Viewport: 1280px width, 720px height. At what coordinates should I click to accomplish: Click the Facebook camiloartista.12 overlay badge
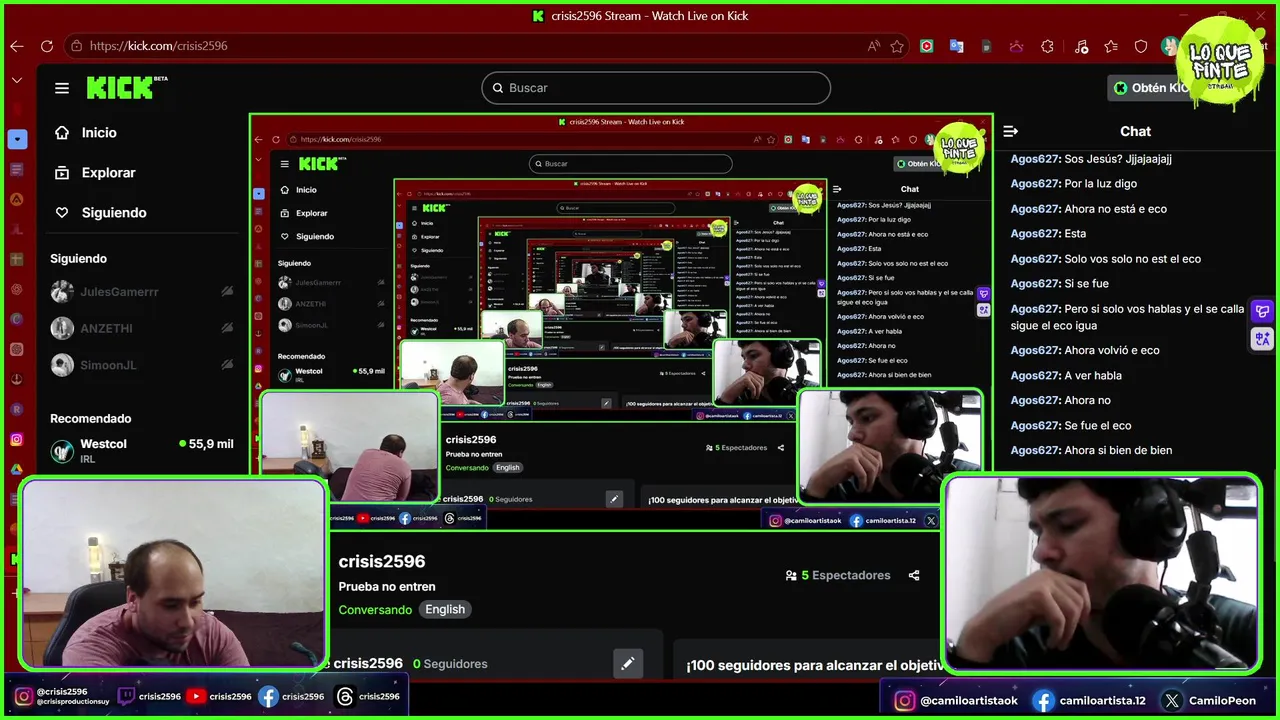(1089, 701)
